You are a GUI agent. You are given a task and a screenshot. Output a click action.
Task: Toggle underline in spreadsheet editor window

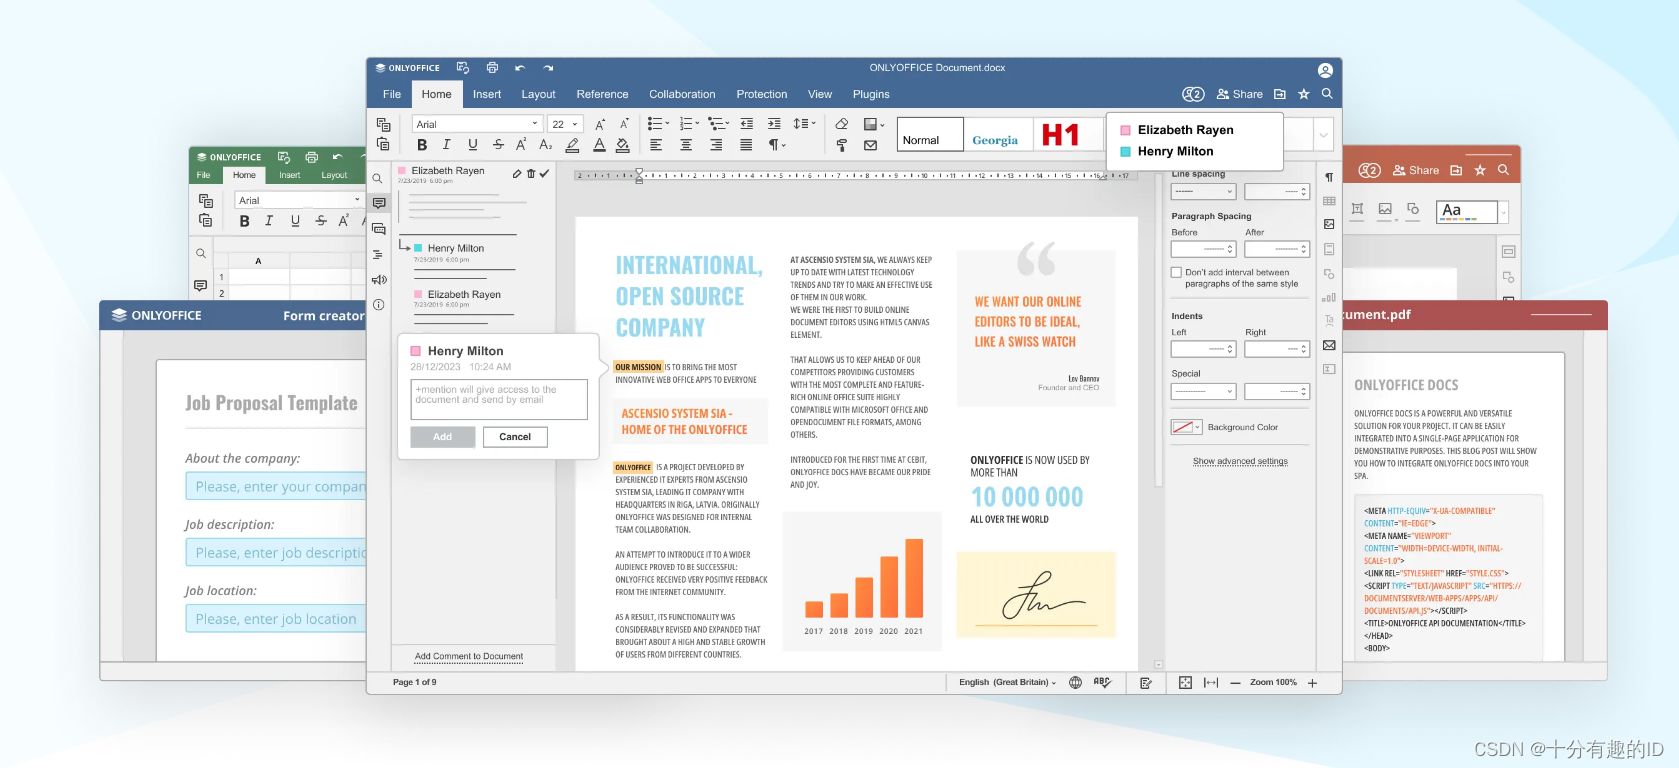click(295, 221)
